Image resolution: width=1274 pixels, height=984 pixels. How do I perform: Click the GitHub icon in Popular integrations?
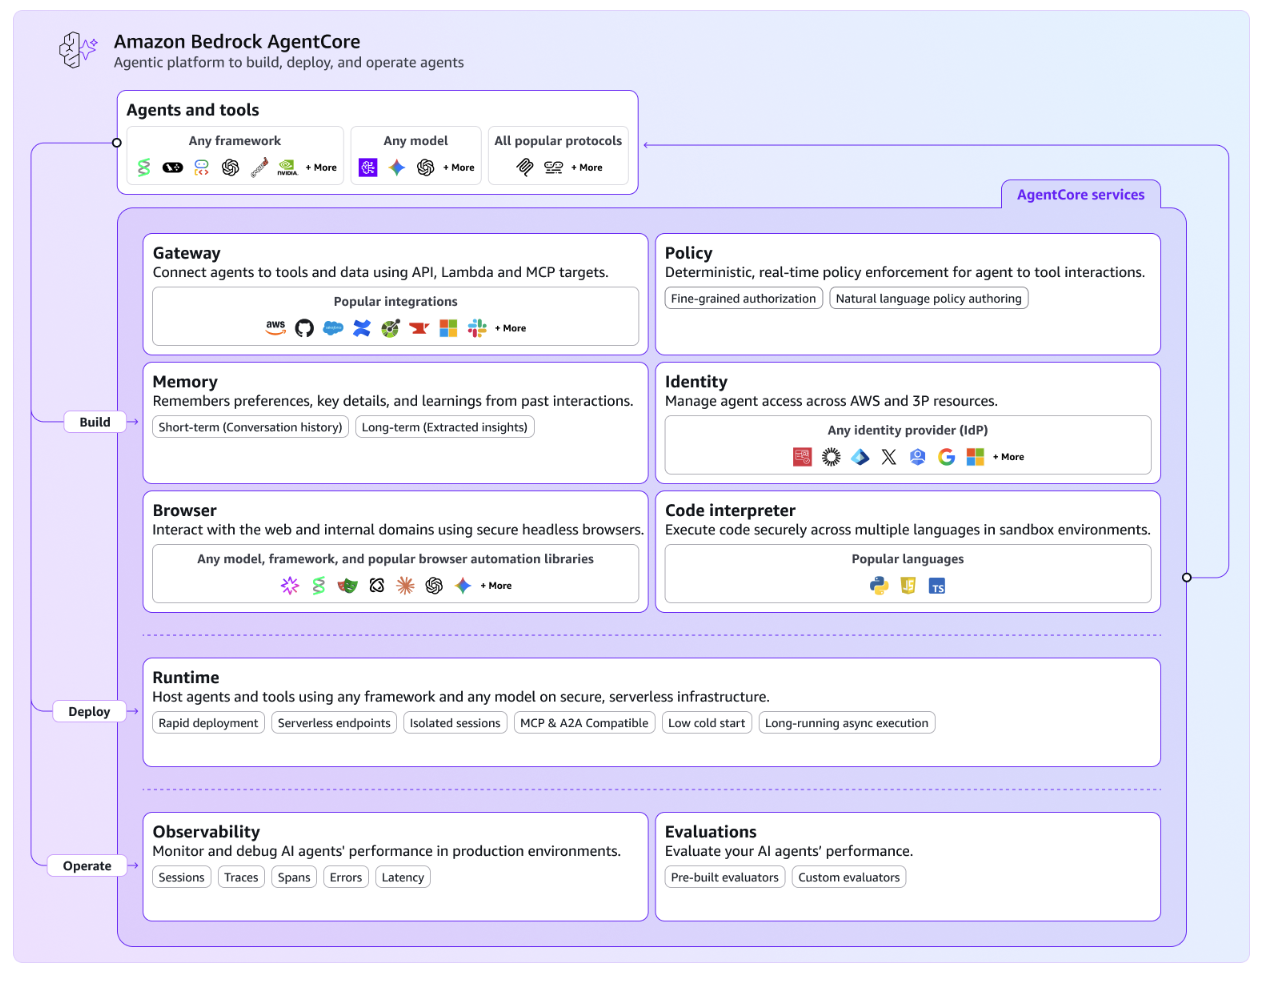(304, 328)
